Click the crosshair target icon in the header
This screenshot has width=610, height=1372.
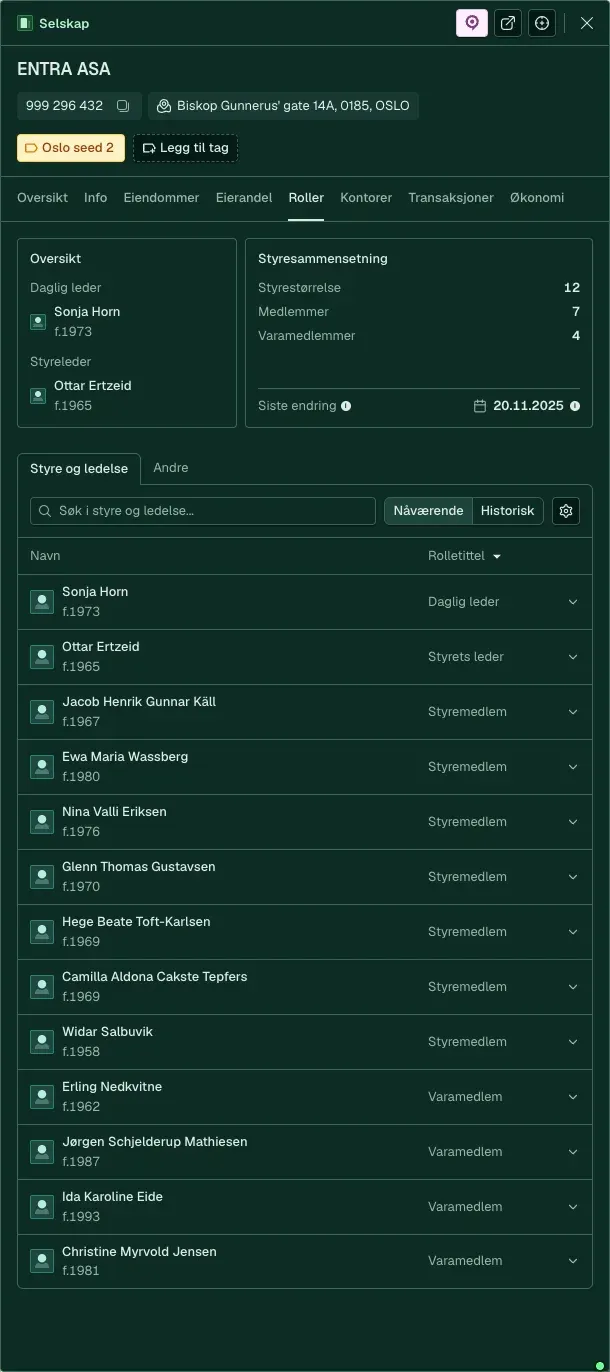[542, 23]
